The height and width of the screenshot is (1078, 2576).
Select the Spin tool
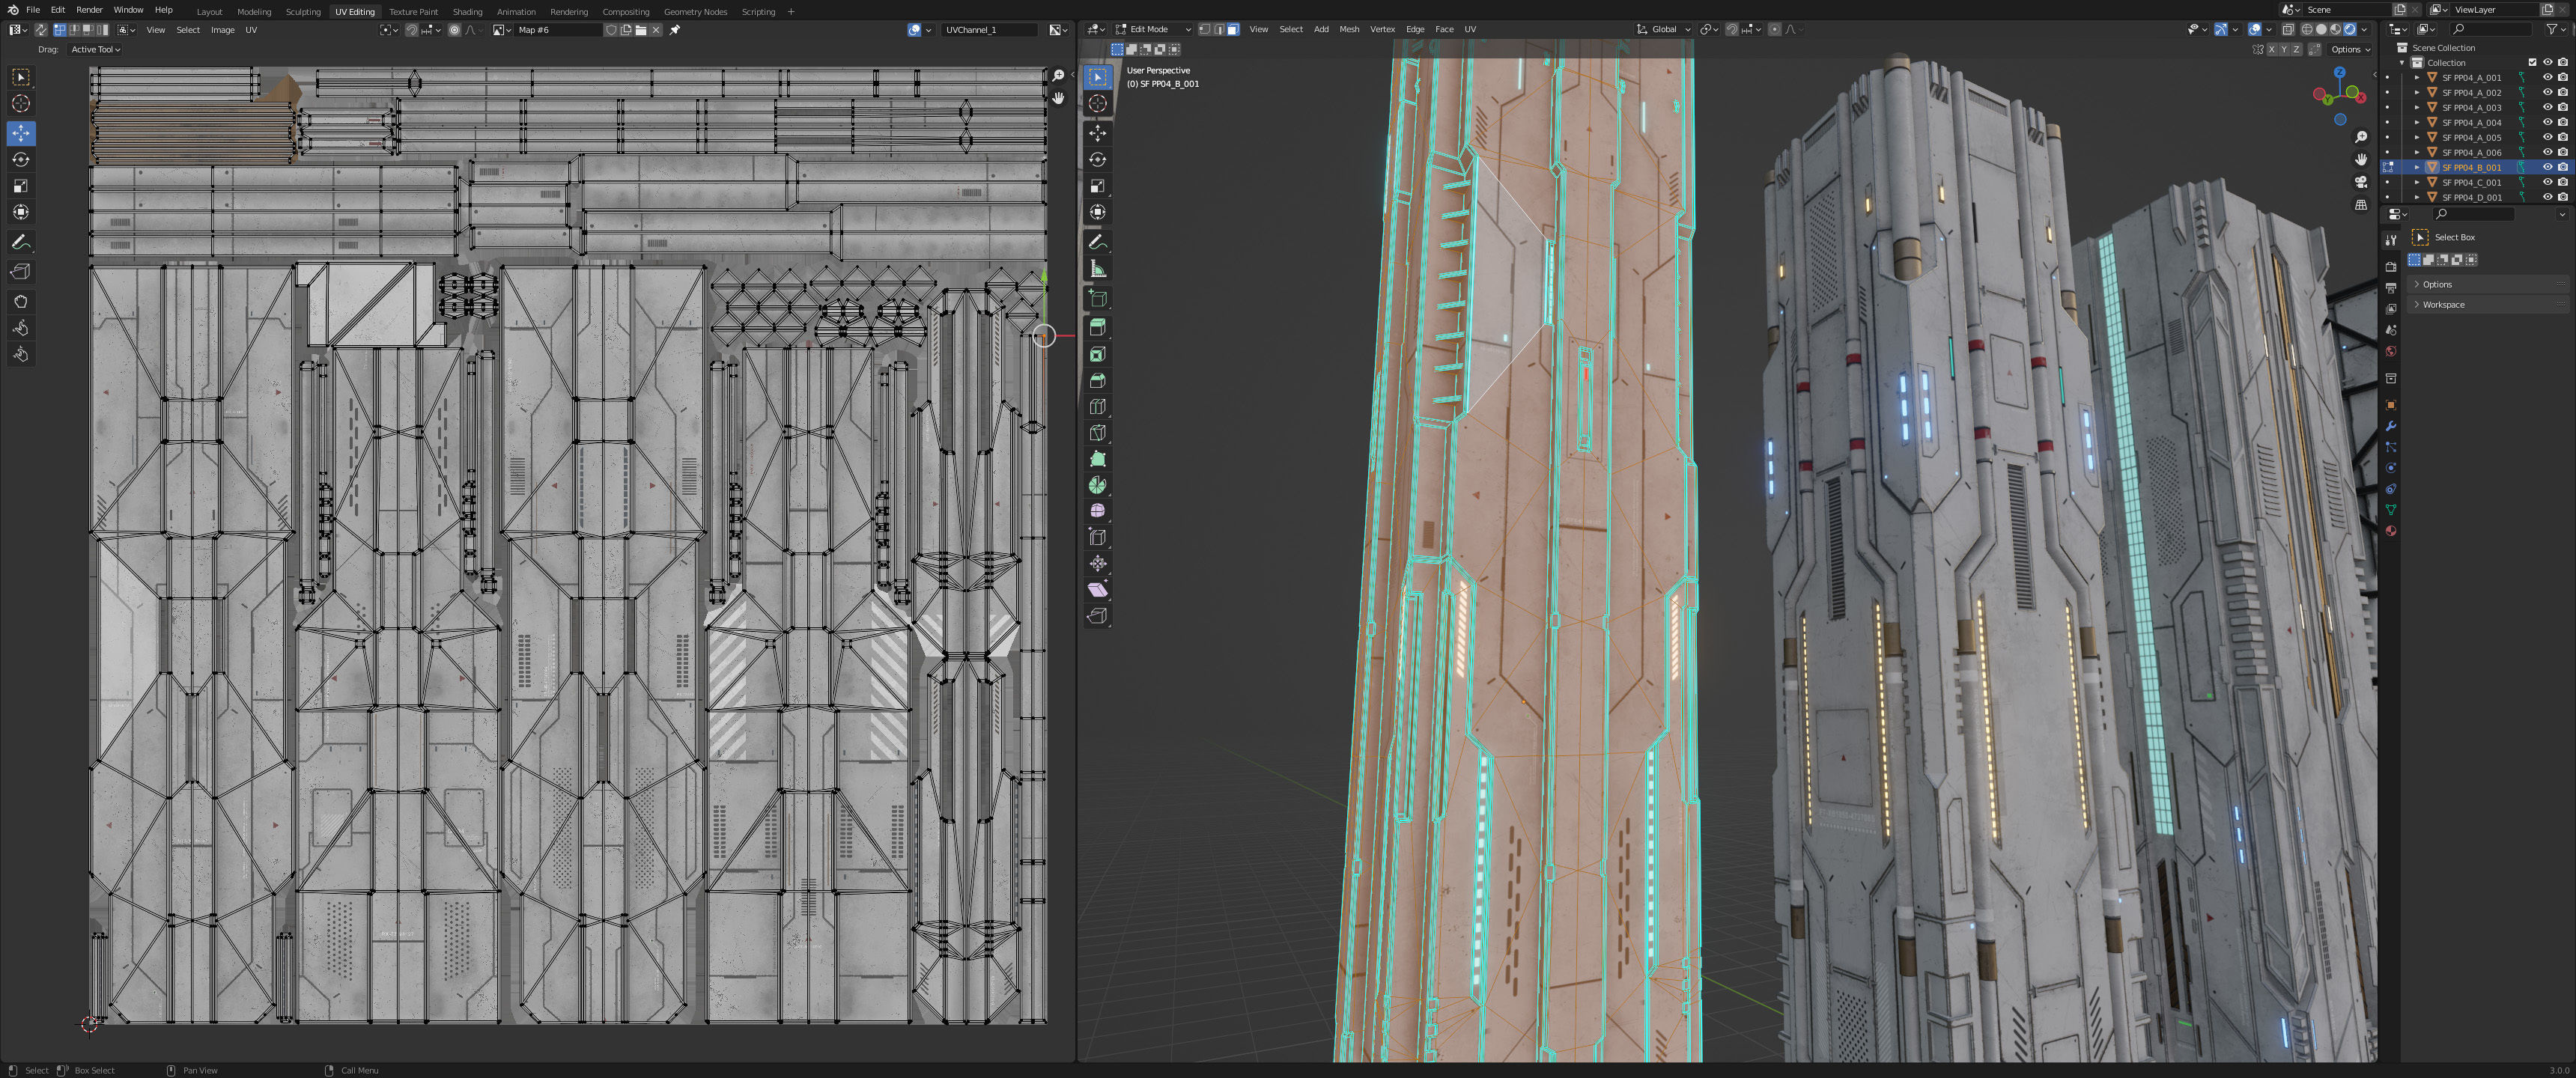(1098, 485)
